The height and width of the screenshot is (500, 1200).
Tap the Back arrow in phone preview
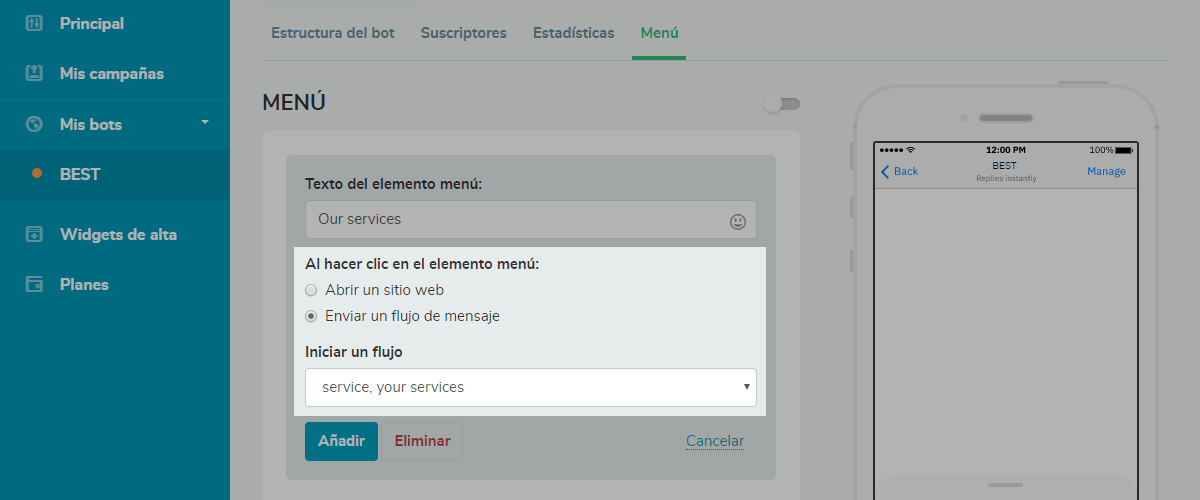pos(885,171)
